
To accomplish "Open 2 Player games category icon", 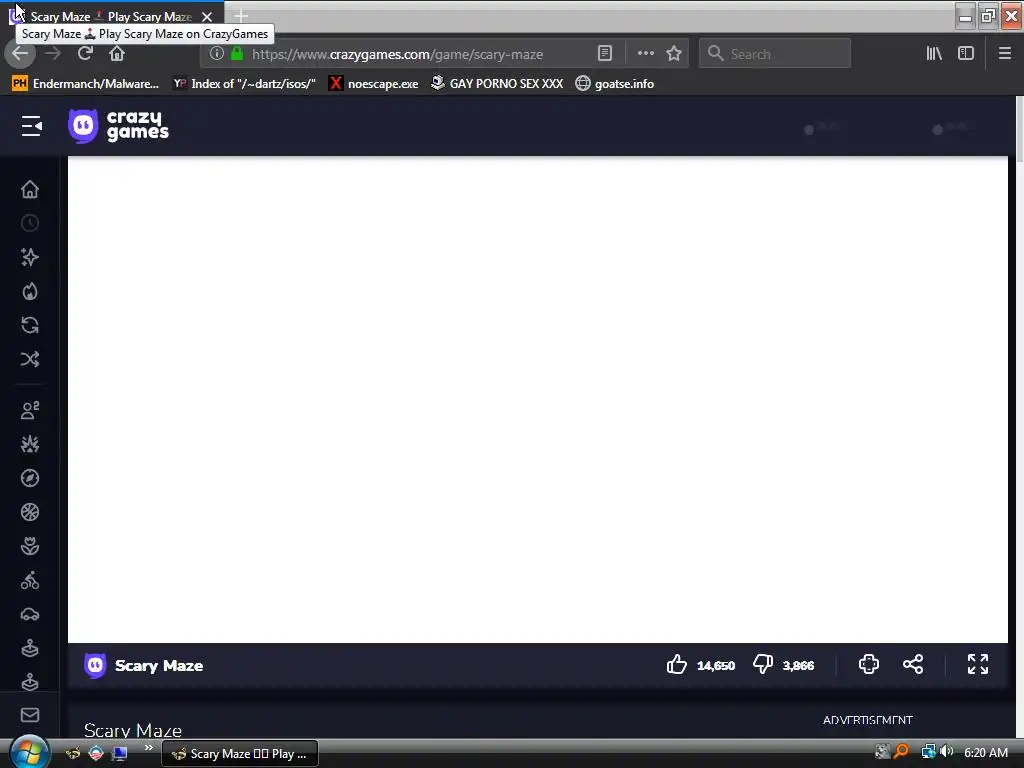I will click(30, 410).
